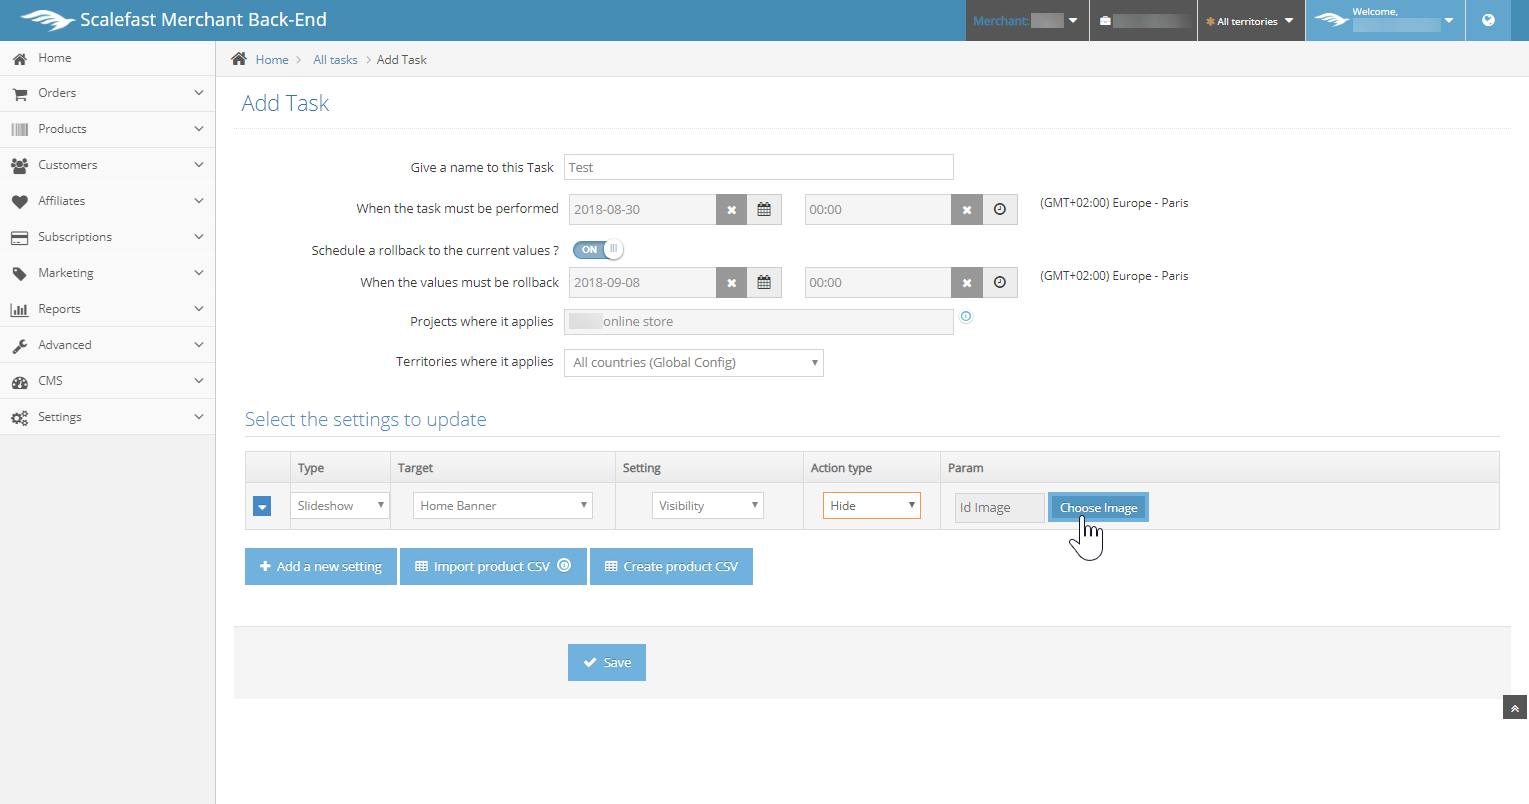
Task: Click the task name input field
Action: pyautogui.click(x=758, y=167)
